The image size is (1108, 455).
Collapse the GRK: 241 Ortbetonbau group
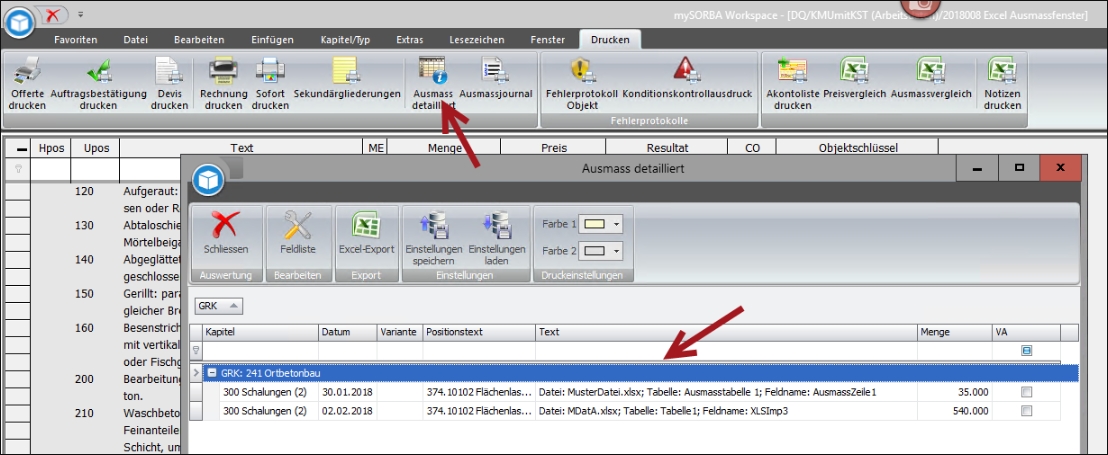[x=212, y=373]
